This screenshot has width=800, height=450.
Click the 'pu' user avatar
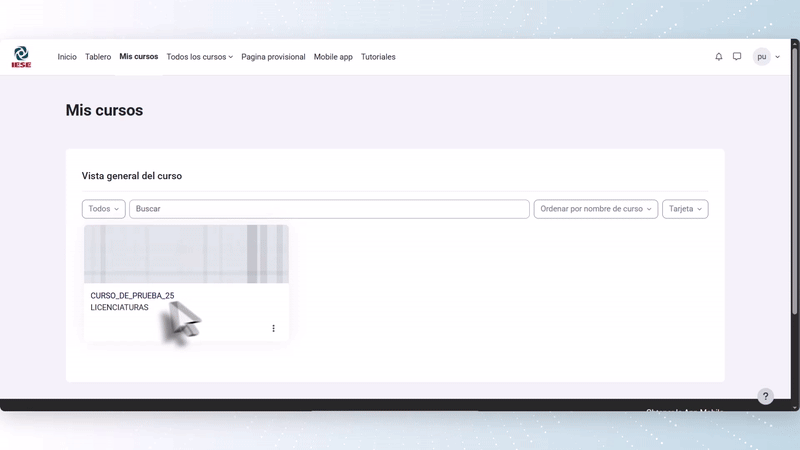tap(761, 57)
